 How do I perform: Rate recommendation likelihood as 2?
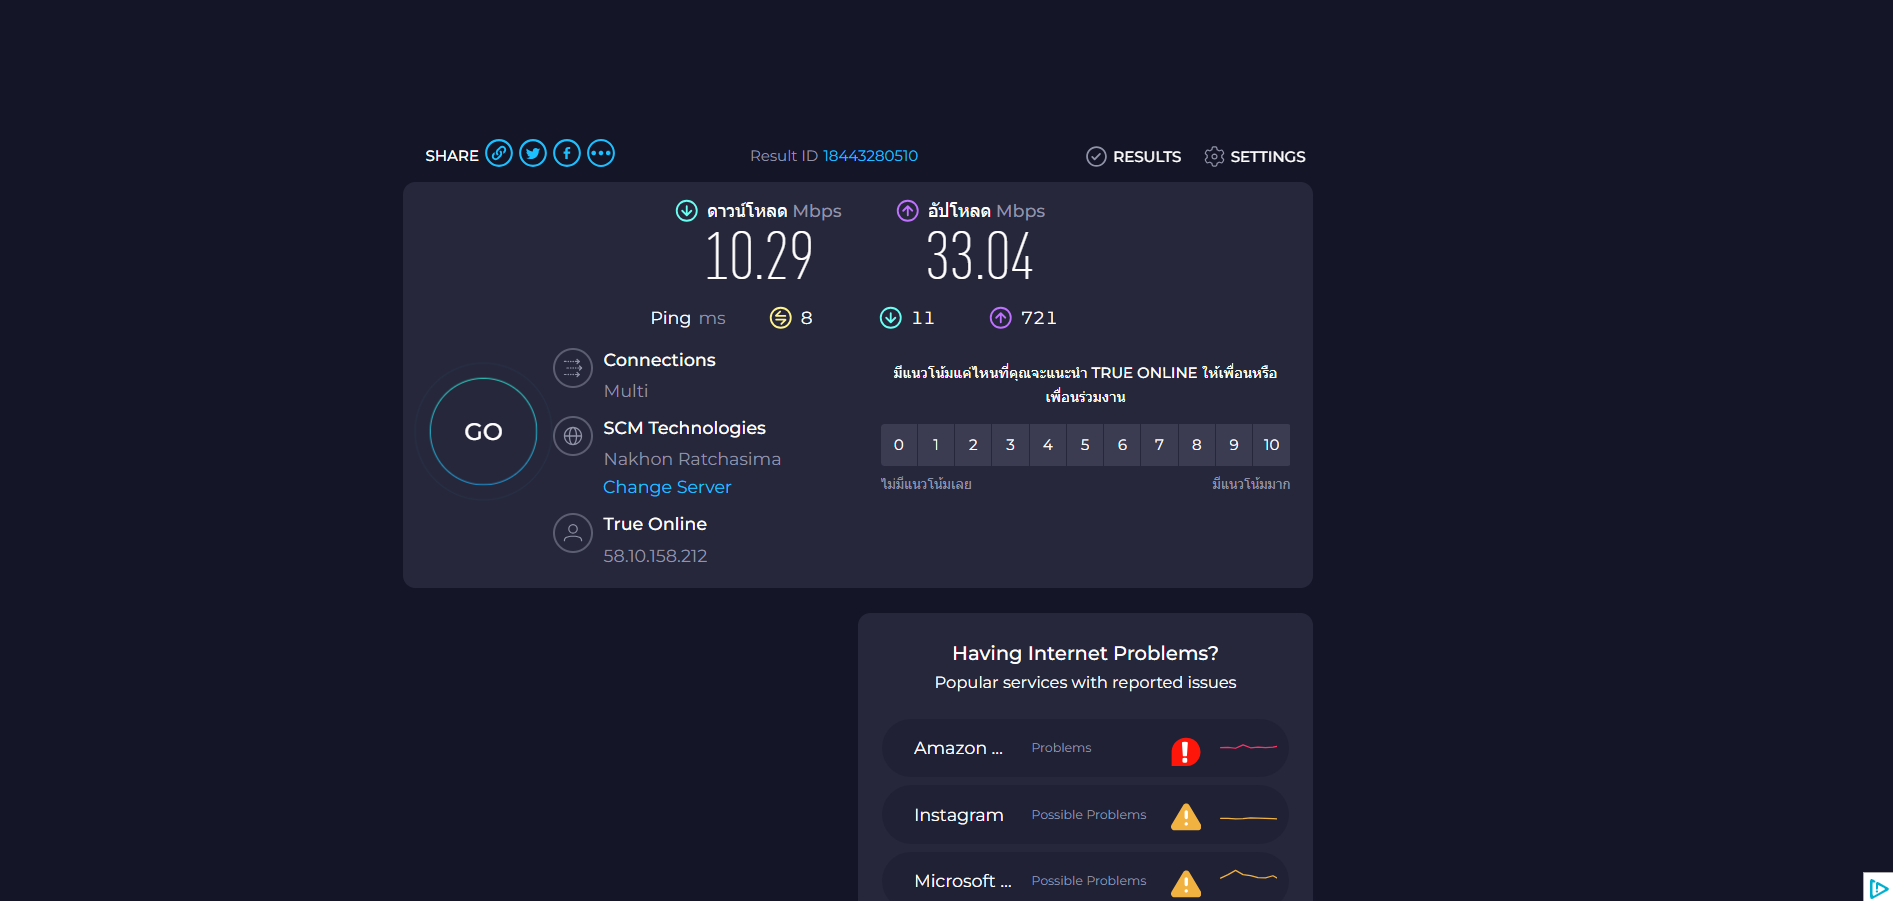[x=973, y=445]
